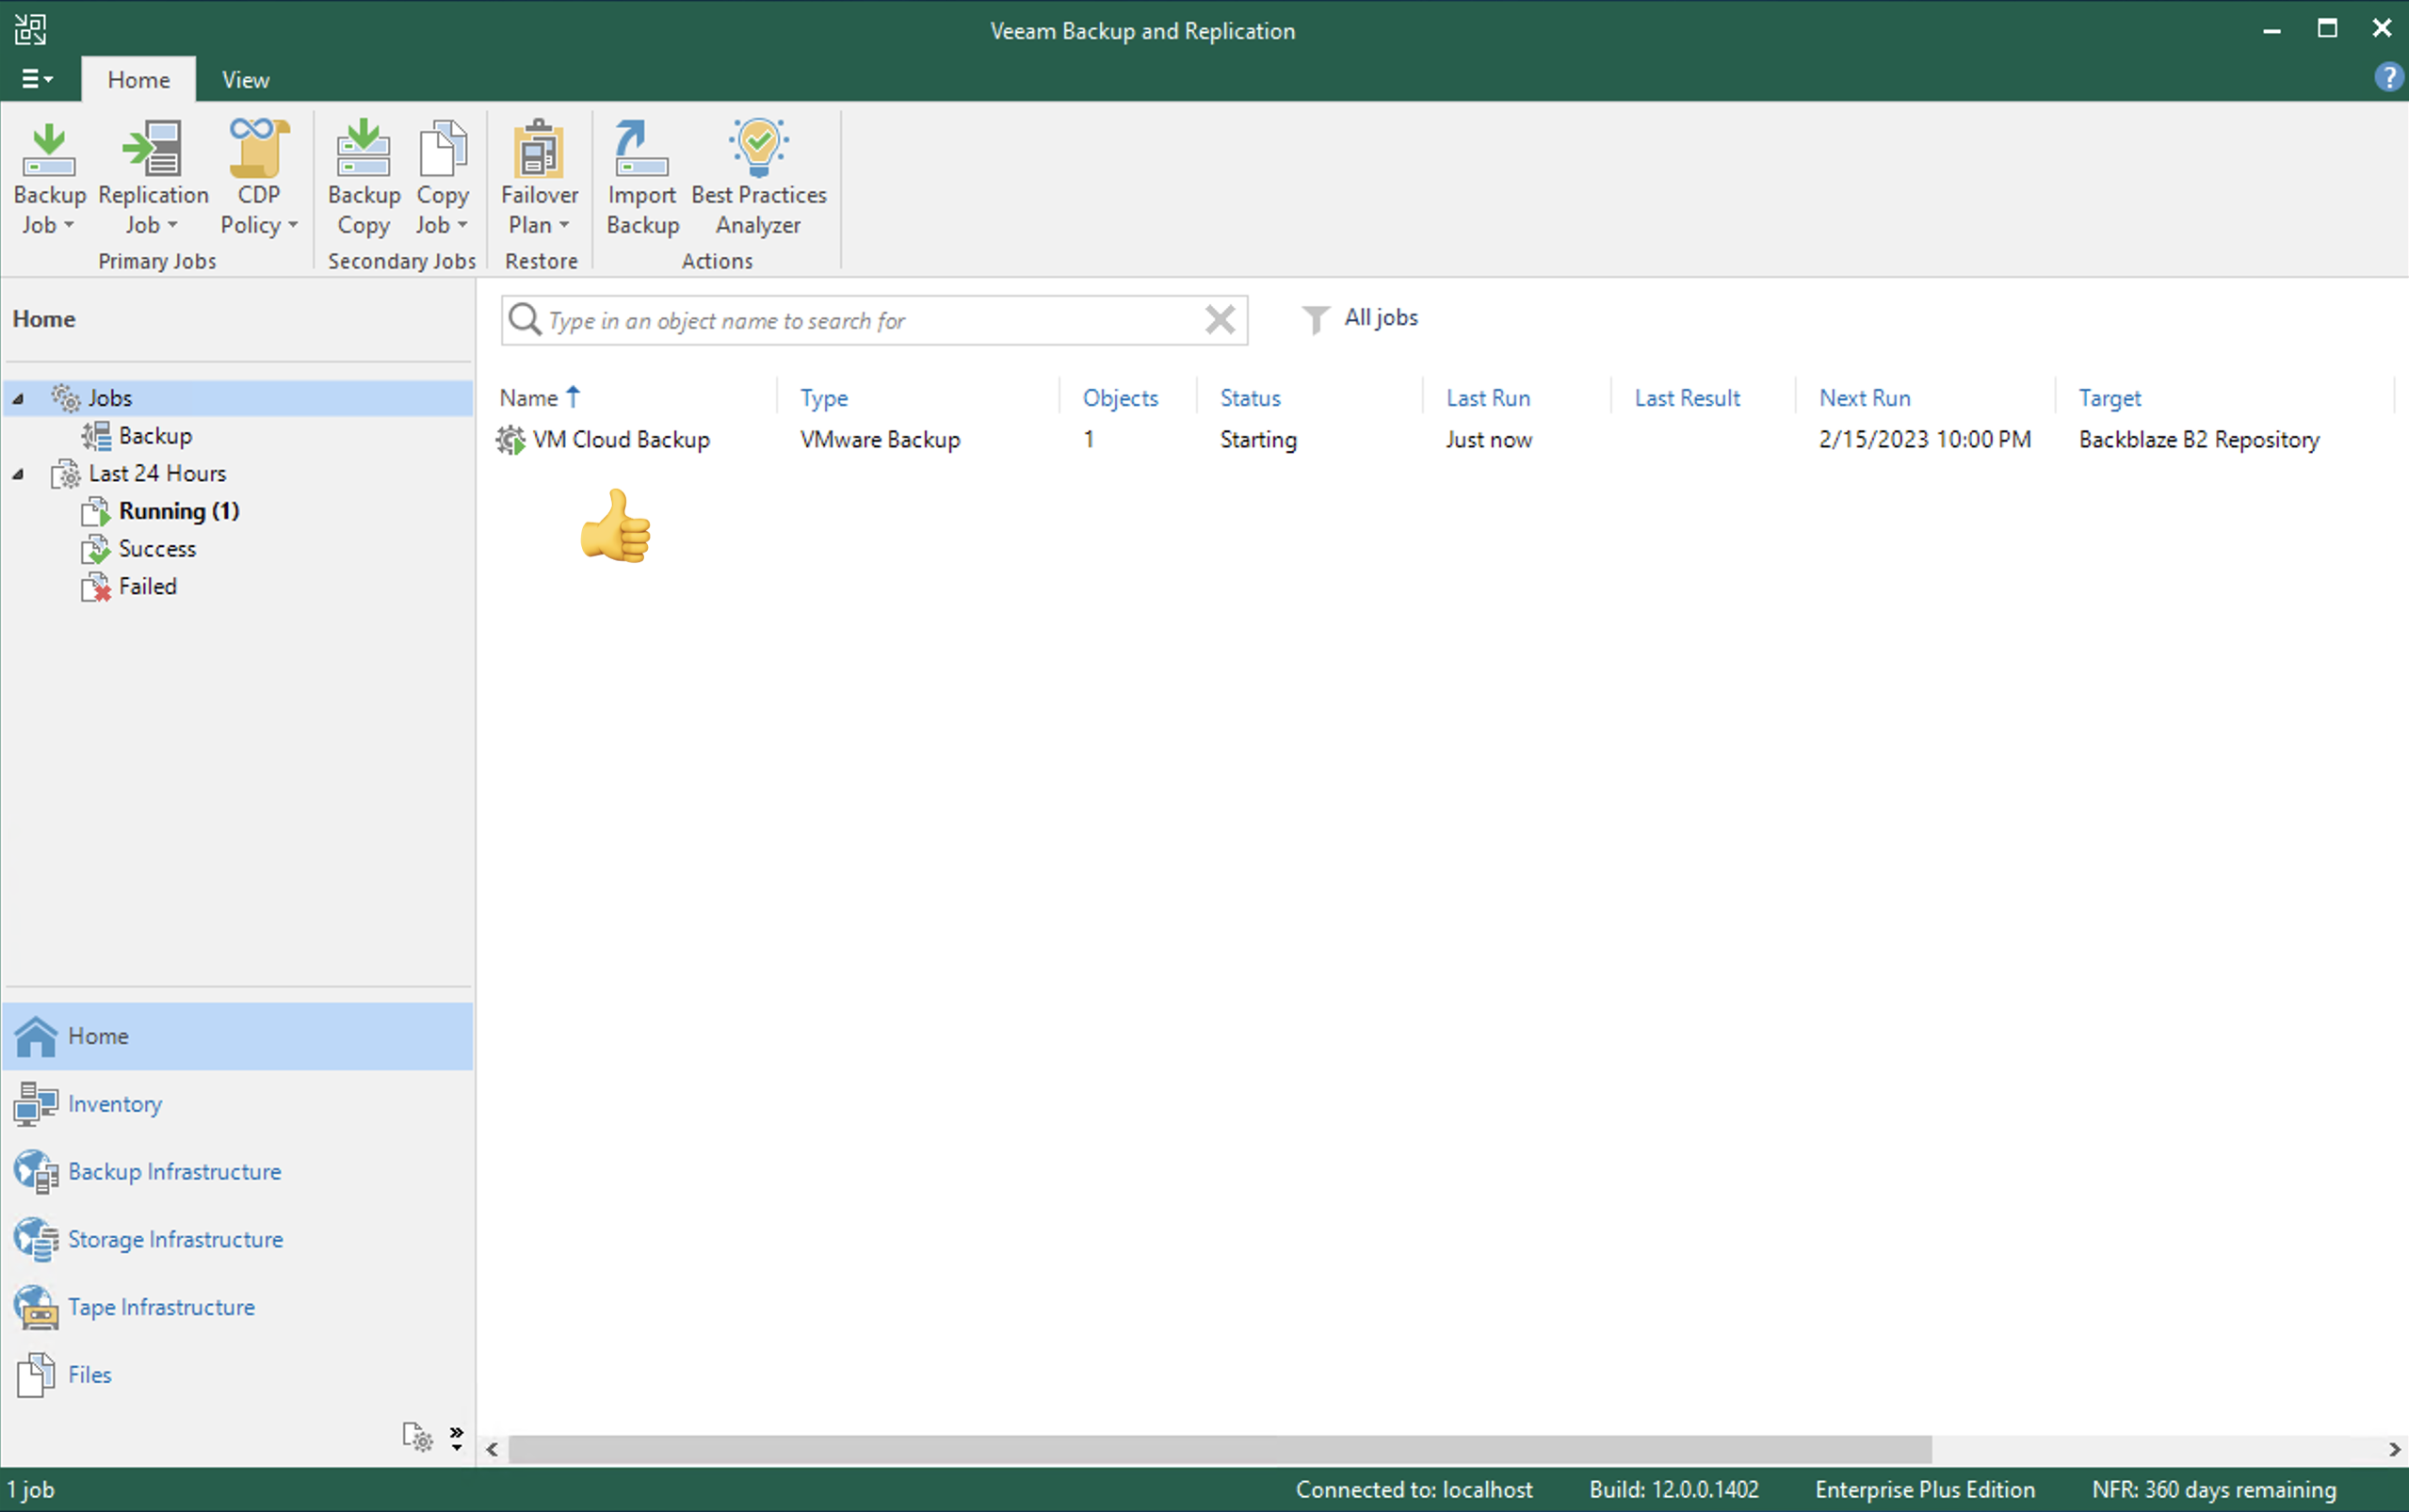2409x1512 pixels.
Task: Click the Backblaze B2 Repository target cell
Action: point(2198,440)
